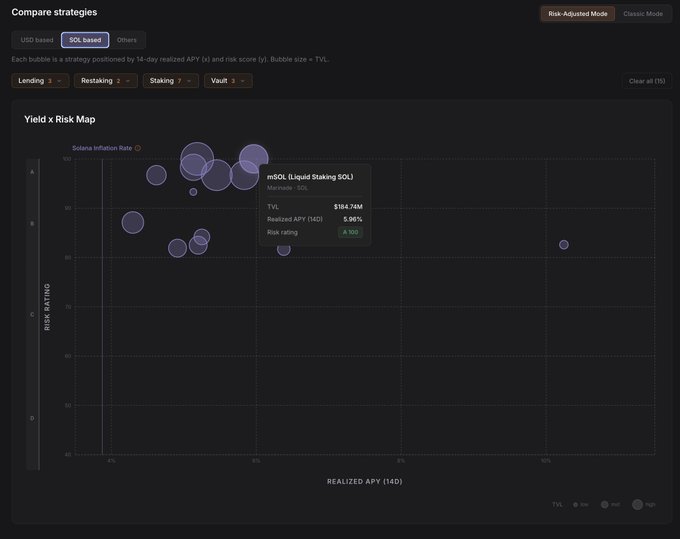Expand the Staking filter dropdown
This screenshot has height=539, width=680.
tap(170, 81)
